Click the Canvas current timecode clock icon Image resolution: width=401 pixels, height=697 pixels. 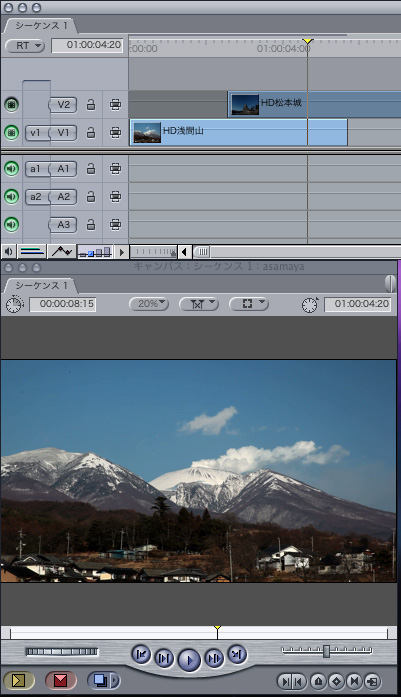click(x=310, y=304)
